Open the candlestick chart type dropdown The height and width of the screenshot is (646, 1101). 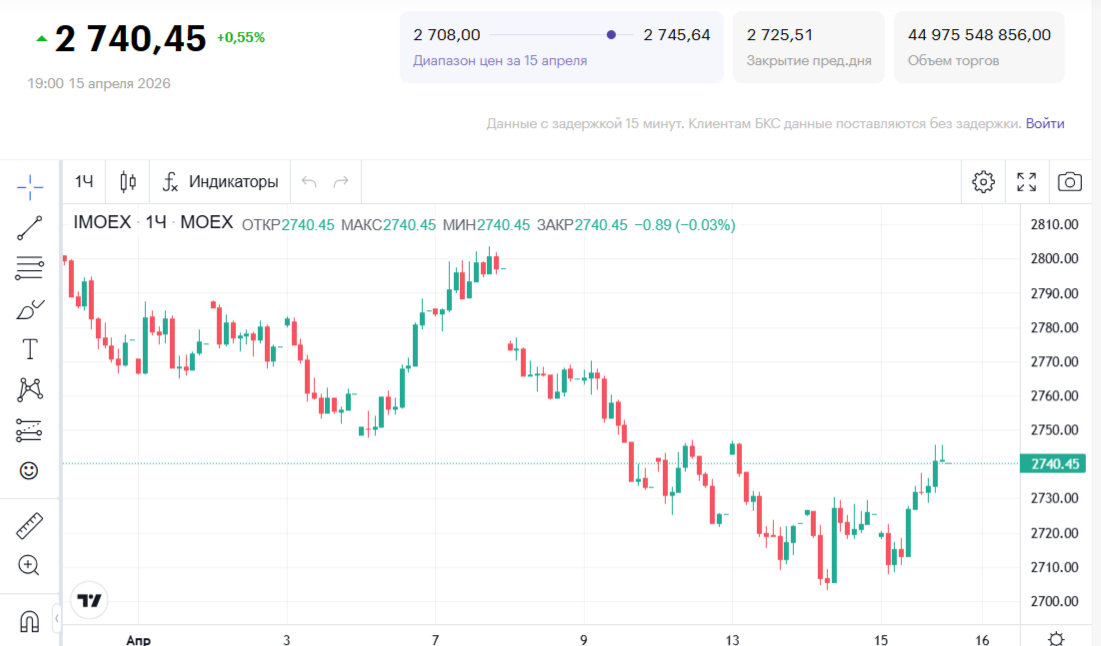pyautogui.click(x=128, y=182)
